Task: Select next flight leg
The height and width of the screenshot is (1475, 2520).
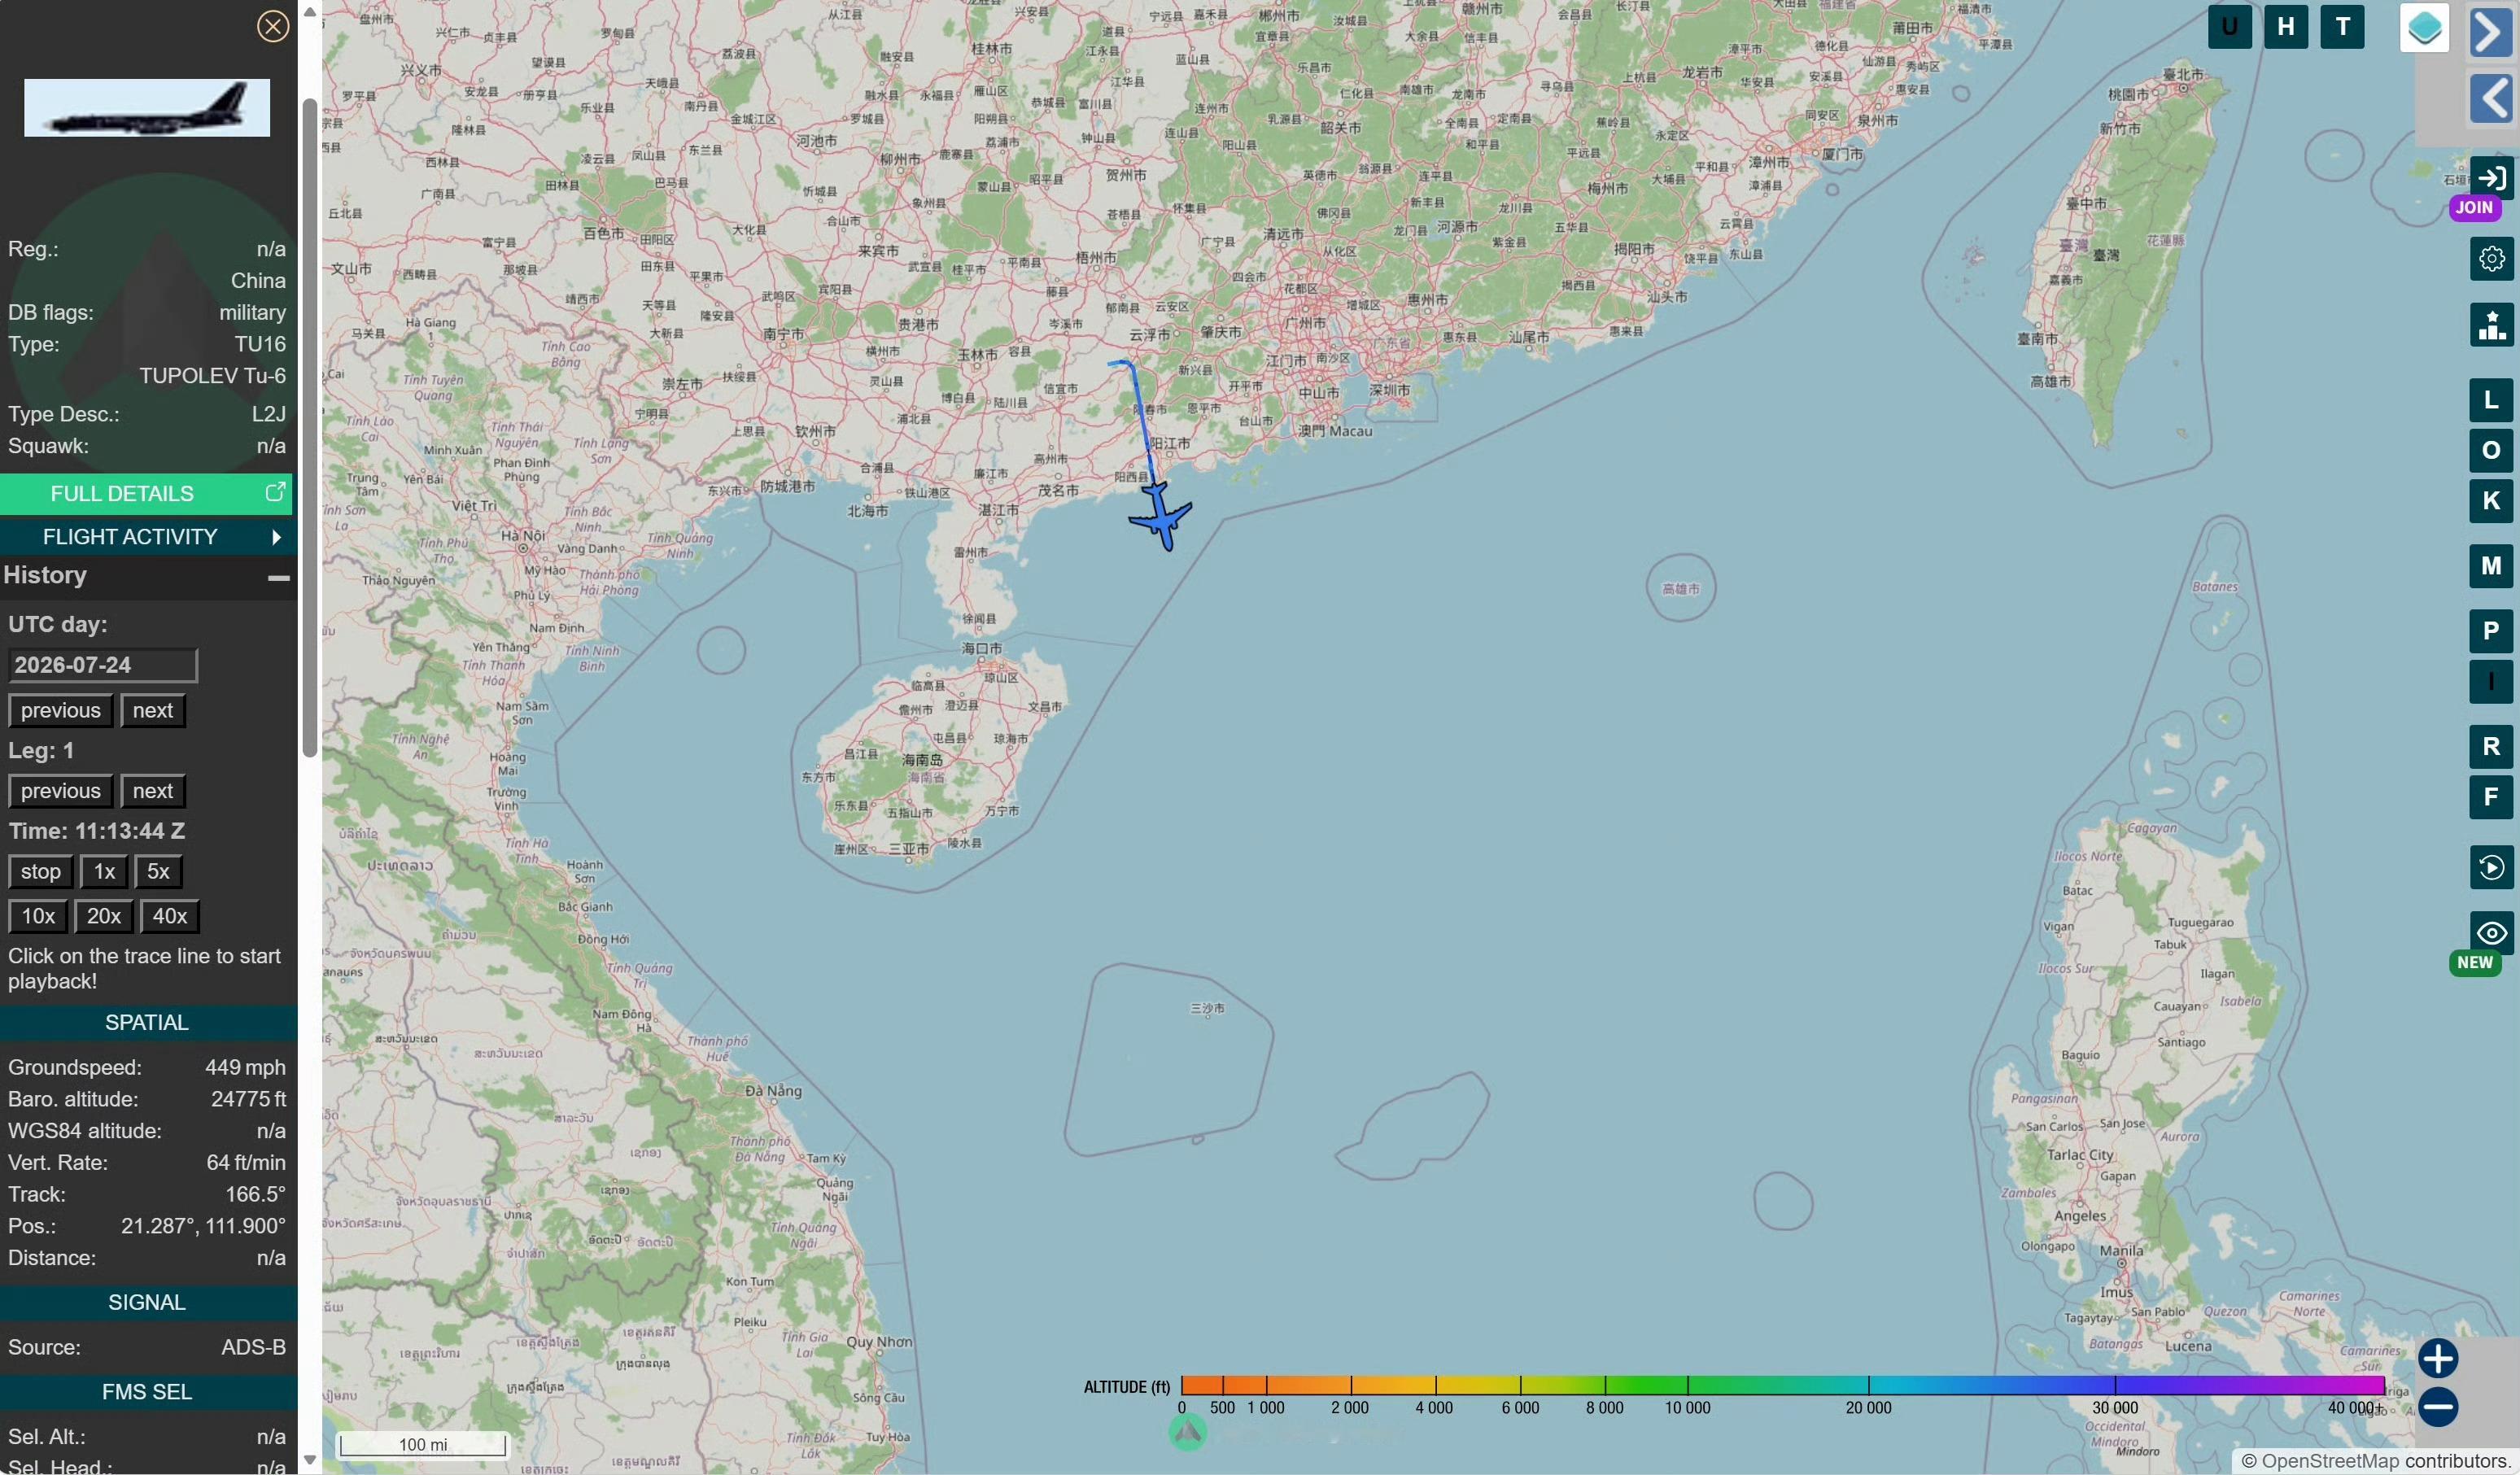Action: (153, 792)
